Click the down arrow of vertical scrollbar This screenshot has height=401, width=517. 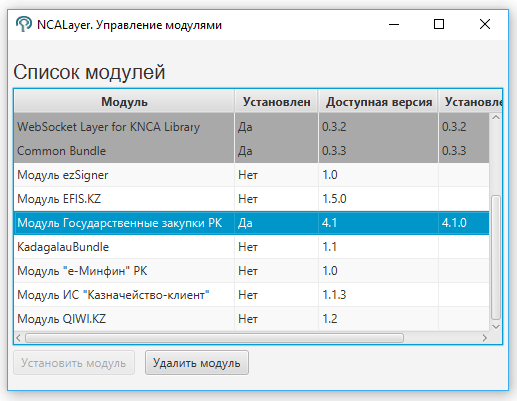click(x=496, y=327)
